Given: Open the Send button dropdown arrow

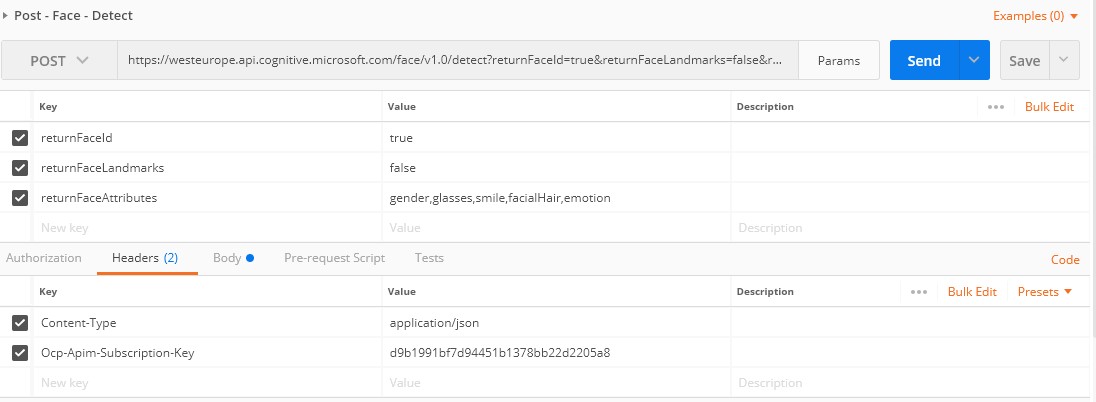Looking at the screenshot, I should click(x=974, y=60).
